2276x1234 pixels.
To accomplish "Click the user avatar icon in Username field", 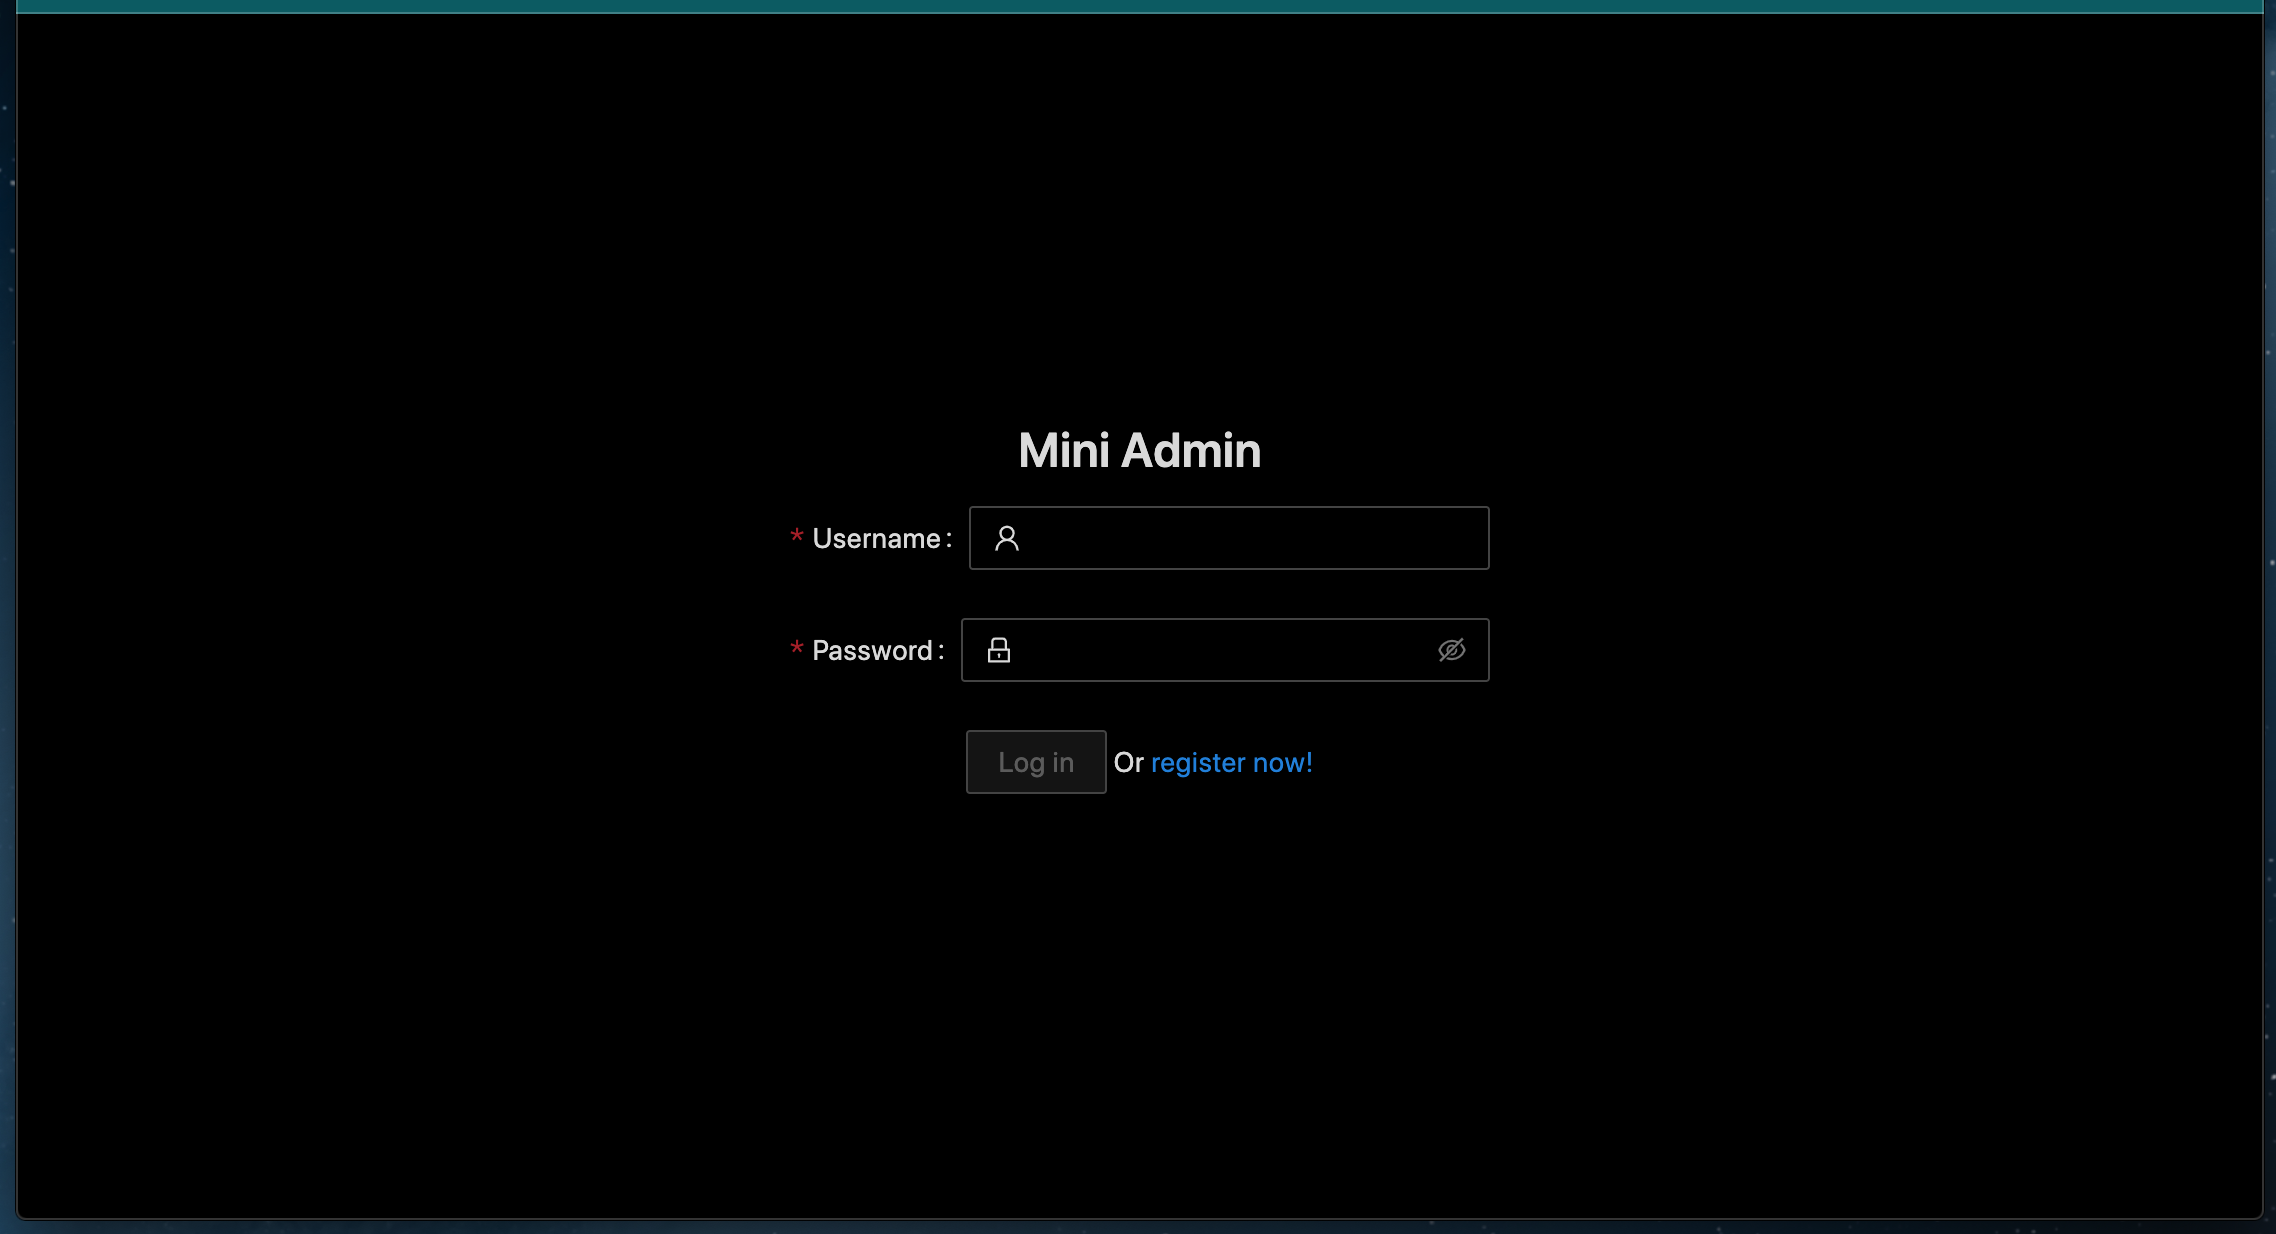I will click(x=1006, y=539).
